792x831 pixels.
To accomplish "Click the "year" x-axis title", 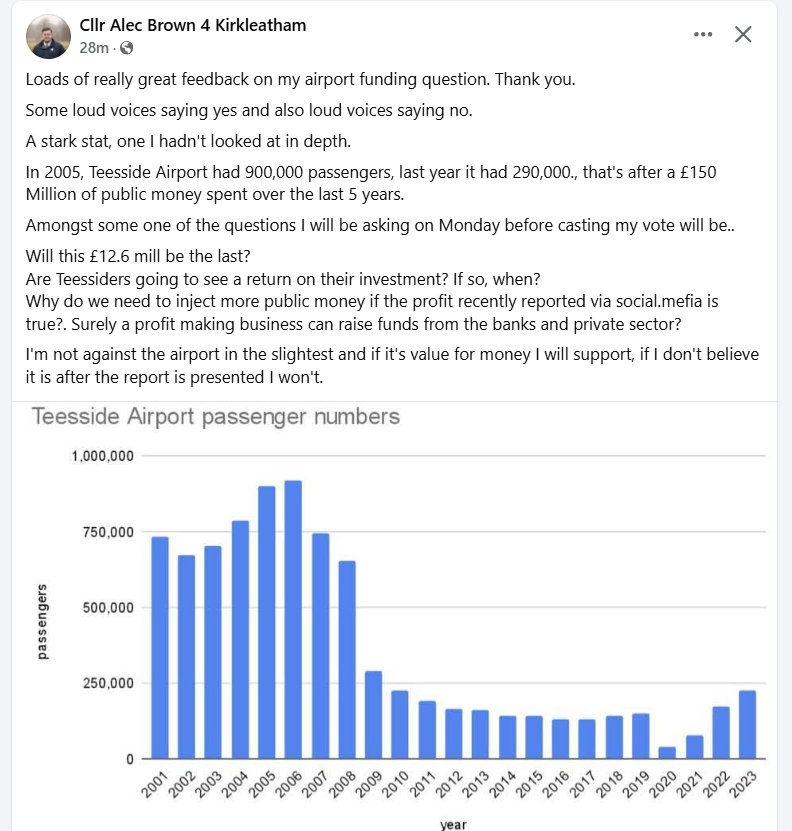I will click(452, 824).
